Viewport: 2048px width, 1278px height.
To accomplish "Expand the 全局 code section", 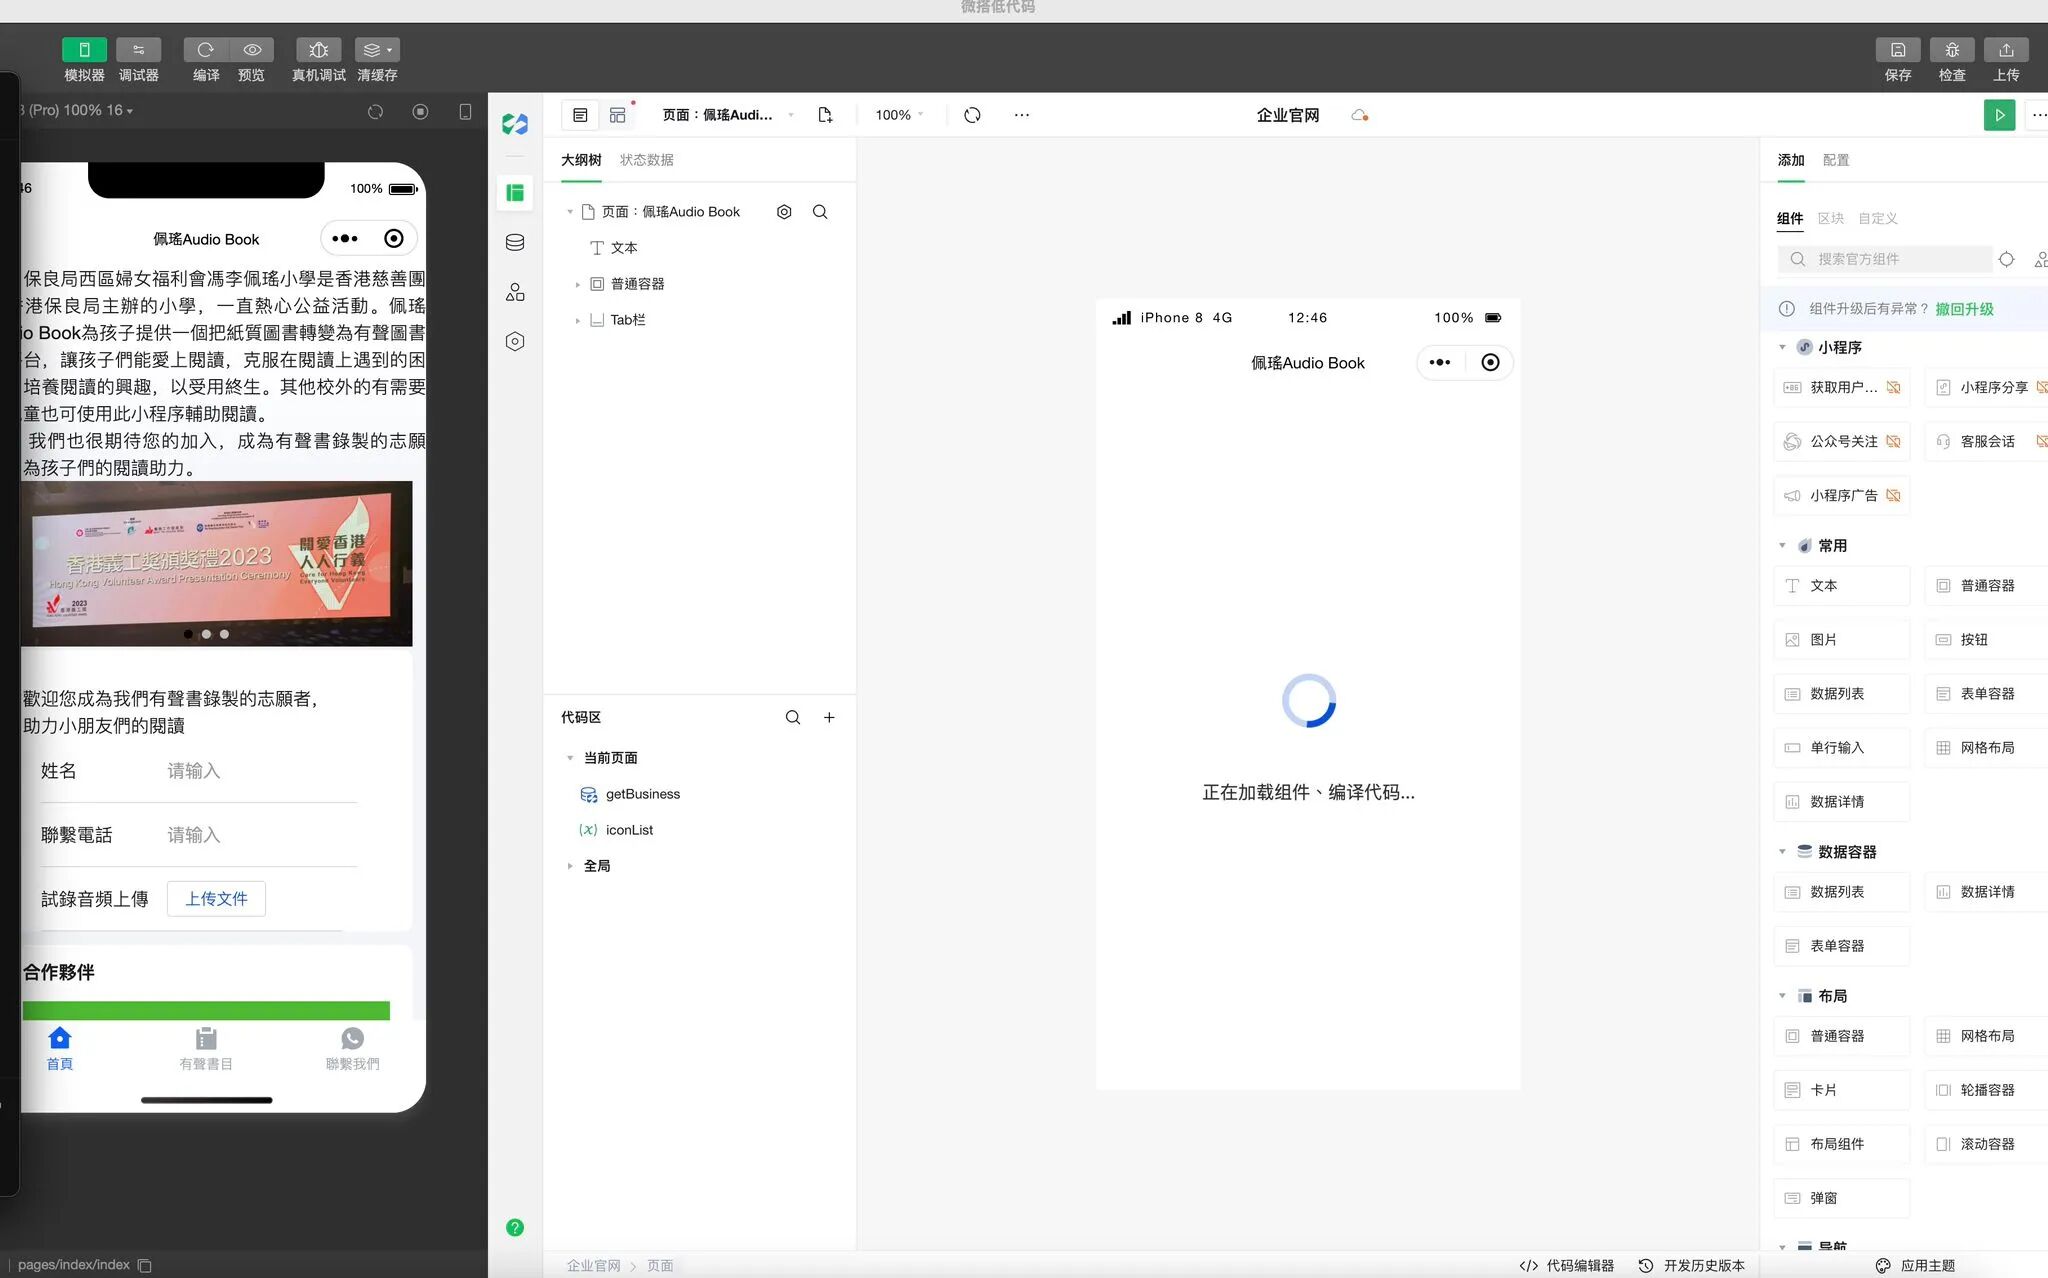I will pyautogui.click(x=570, y=866).
